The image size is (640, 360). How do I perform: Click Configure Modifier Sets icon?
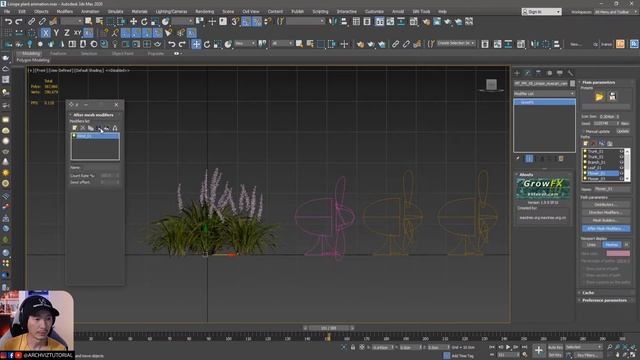pos(561,158)
